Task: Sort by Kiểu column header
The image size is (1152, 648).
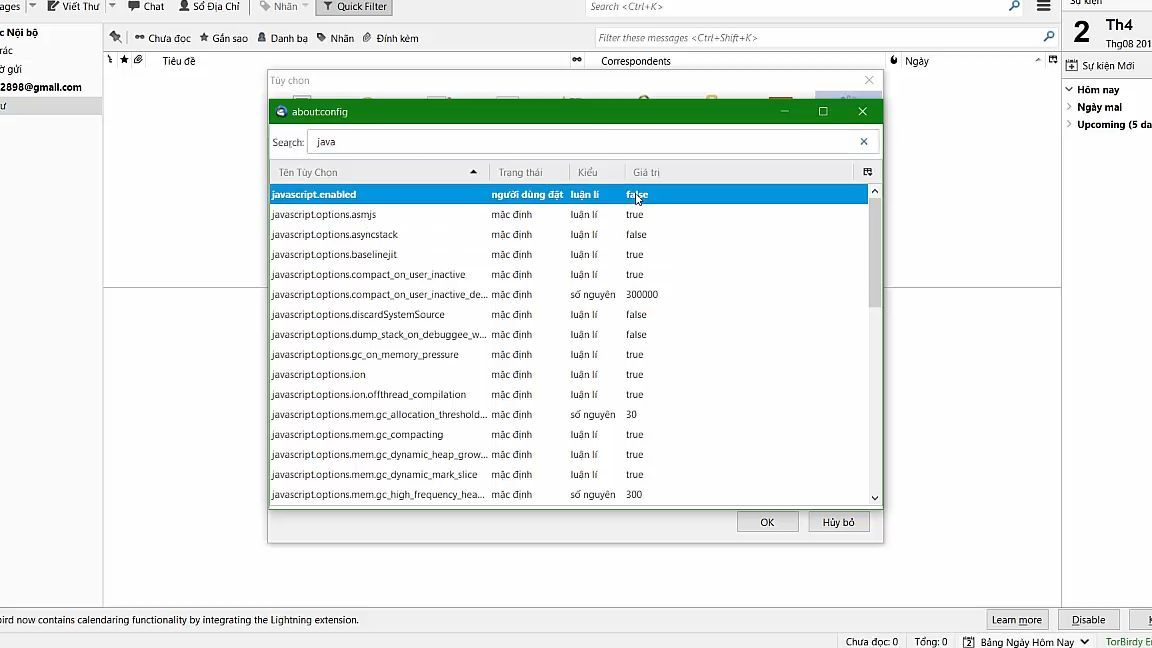Action: click(597, 172)
